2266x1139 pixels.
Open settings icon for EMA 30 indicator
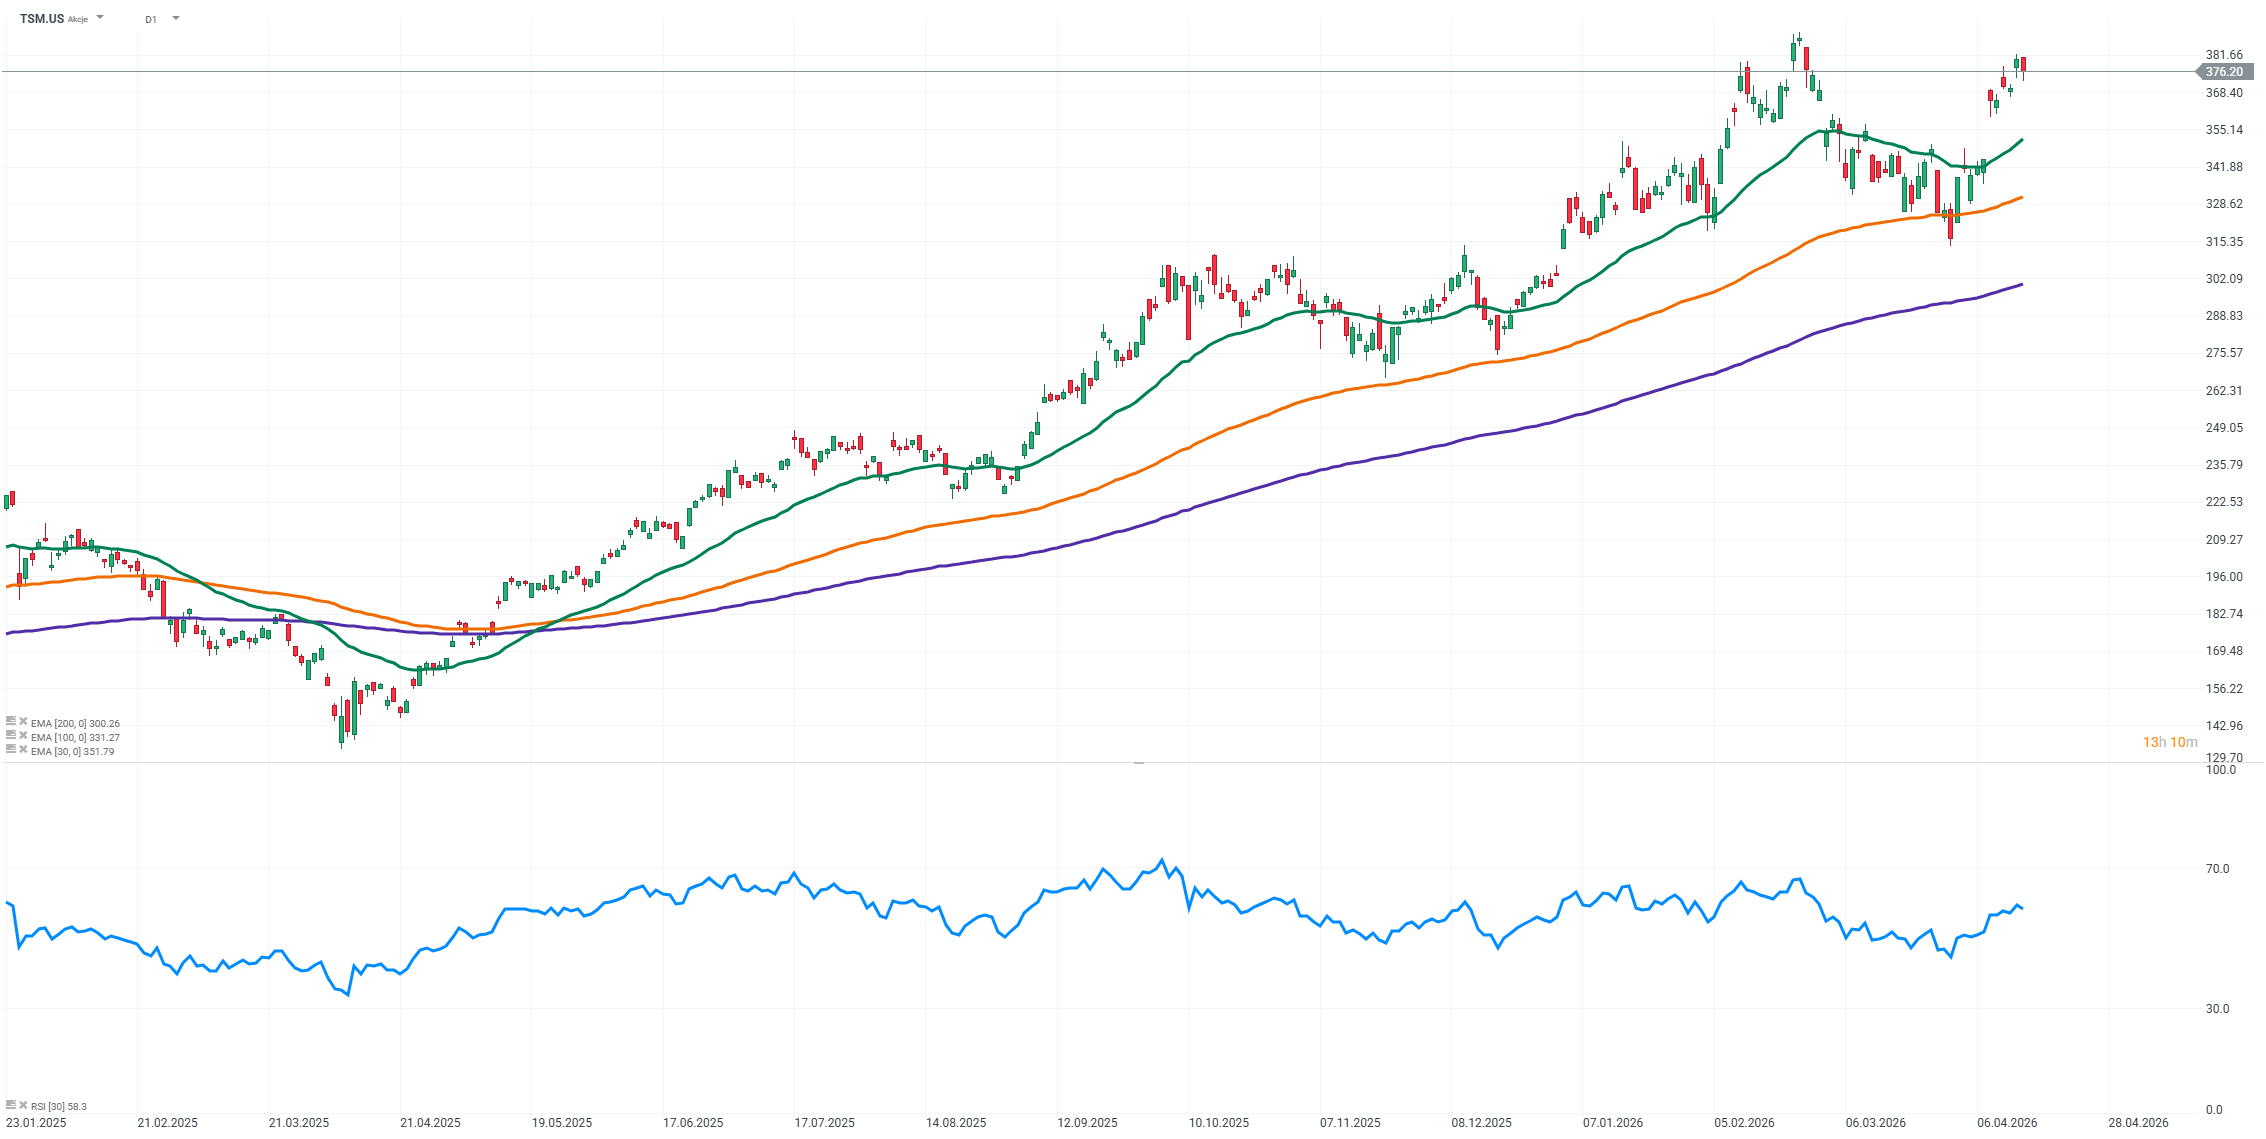click(x=11, y=749)
